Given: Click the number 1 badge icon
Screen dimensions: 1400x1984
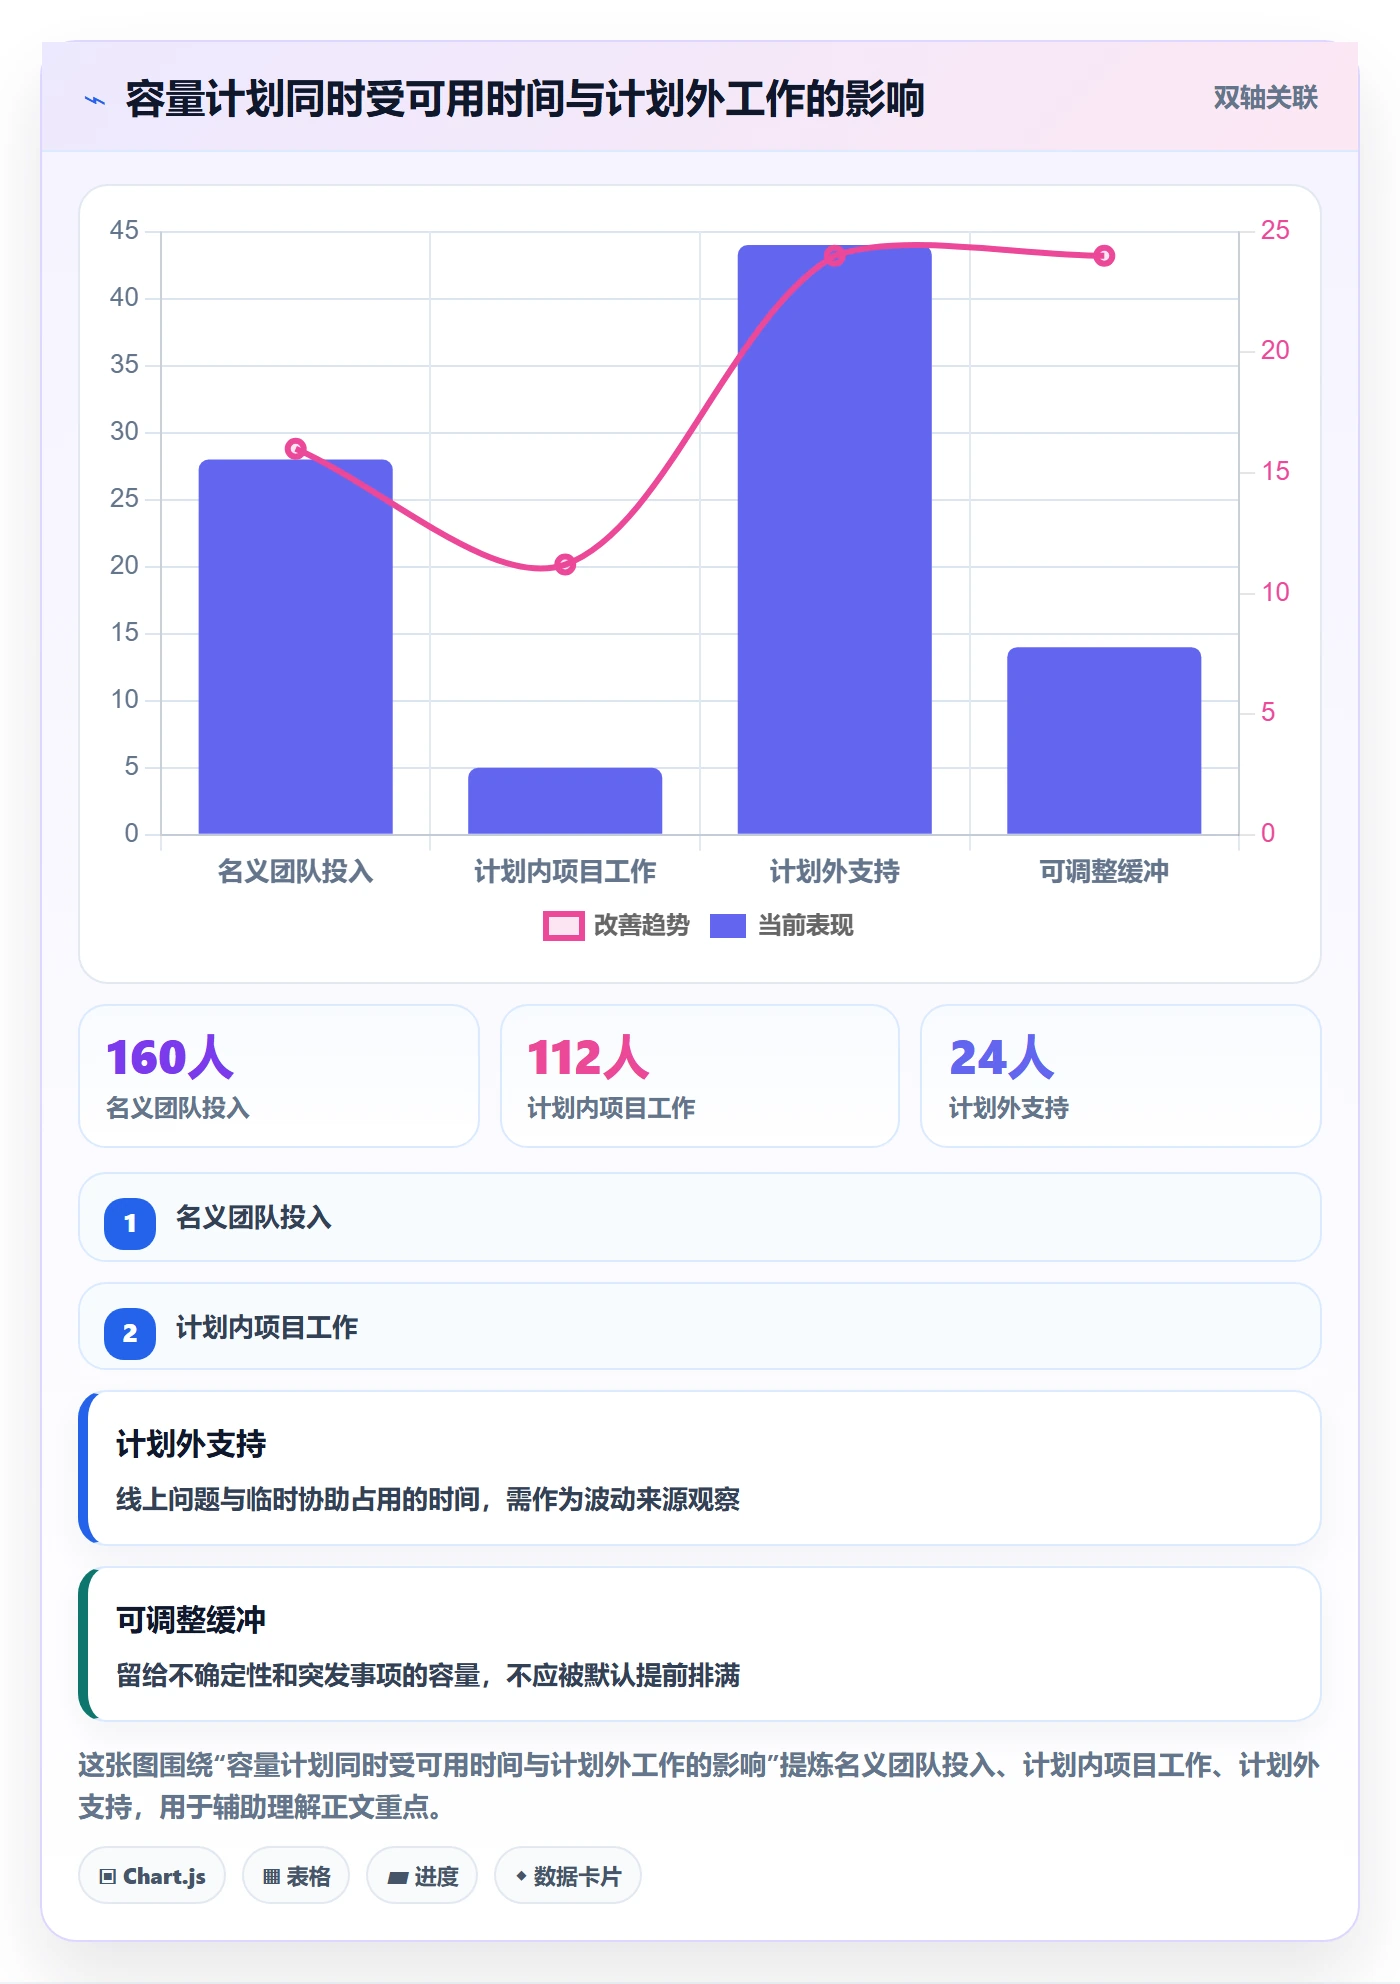Looking at the screenshot, I should [130, 1223].
